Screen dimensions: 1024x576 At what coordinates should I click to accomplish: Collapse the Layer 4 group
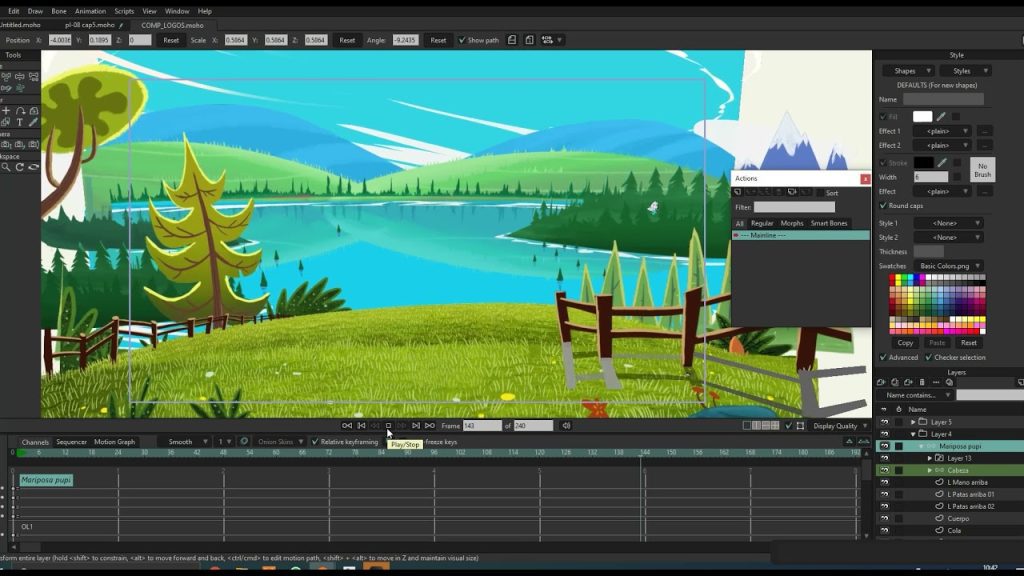(913, 434)
